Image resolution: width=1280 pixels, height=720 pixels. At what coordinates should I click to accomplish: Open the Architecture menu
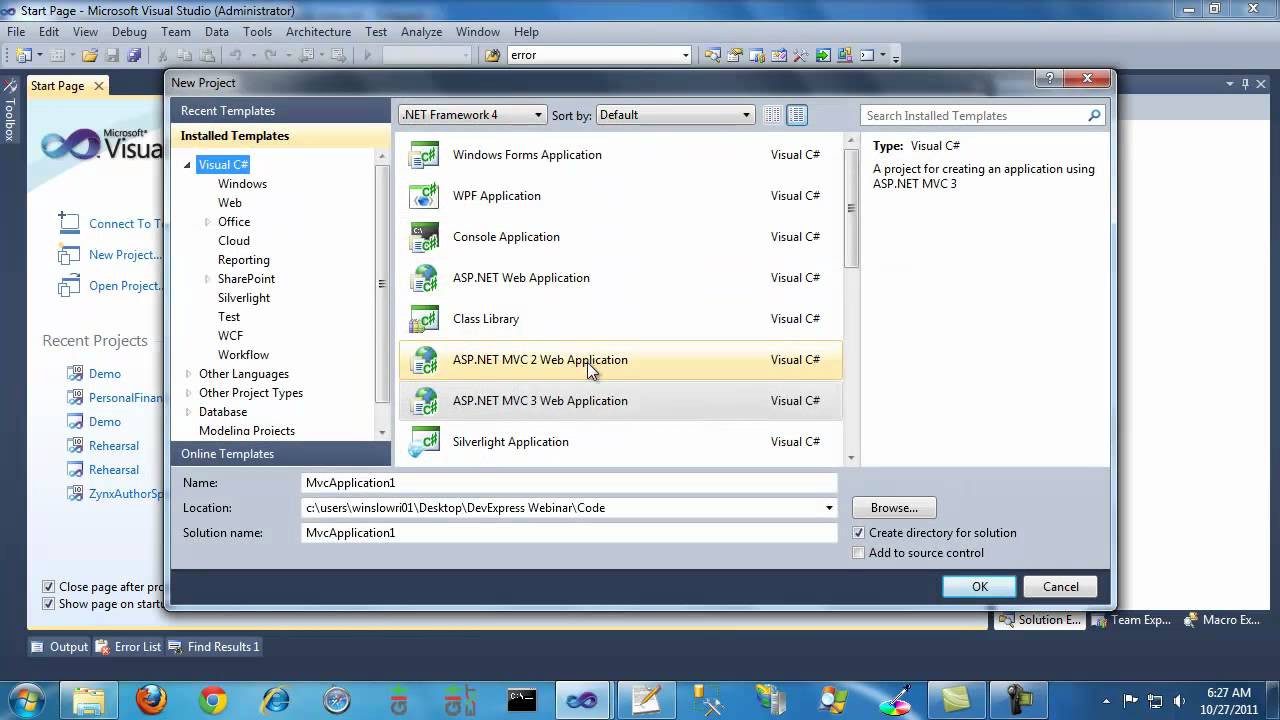pos(318,32)
